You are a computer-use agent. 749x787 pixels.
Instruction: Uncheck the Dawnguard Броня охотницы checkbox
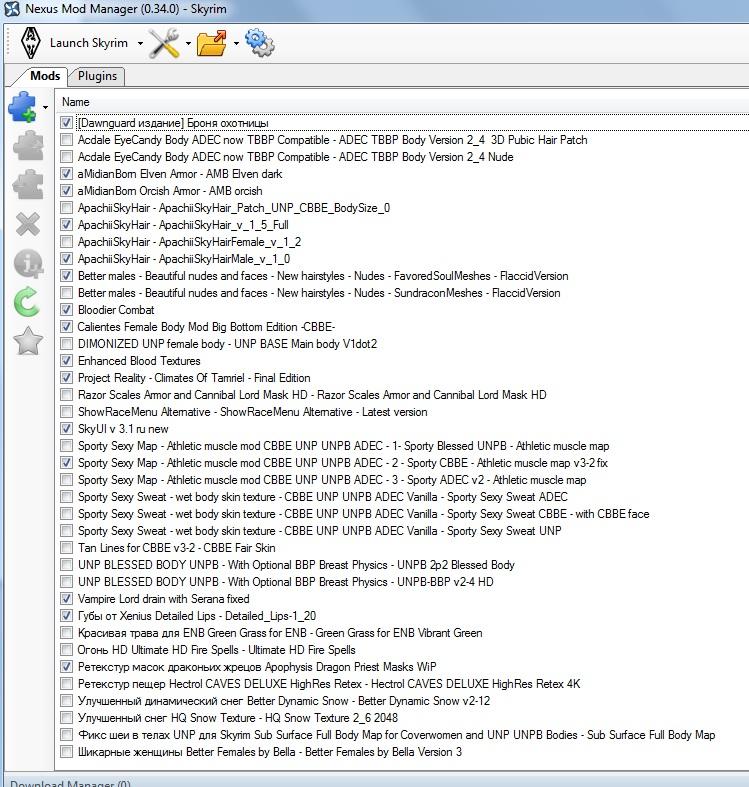tap(66, 122)
